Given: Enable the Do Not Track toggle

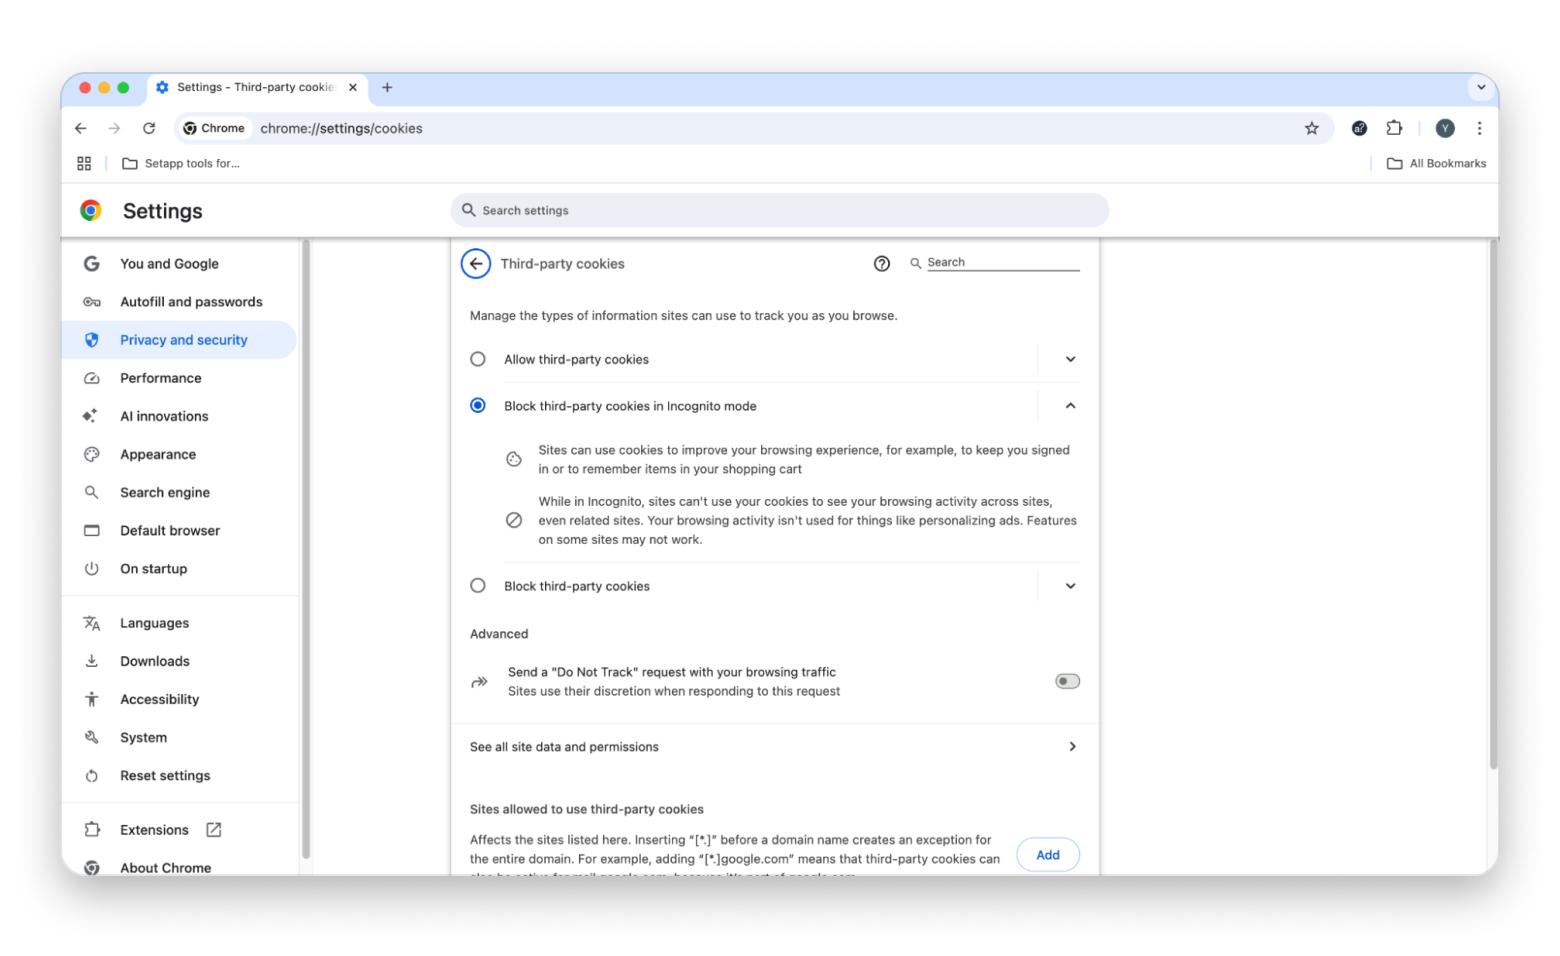Looking at the screenshot, I should (1067, 681).
